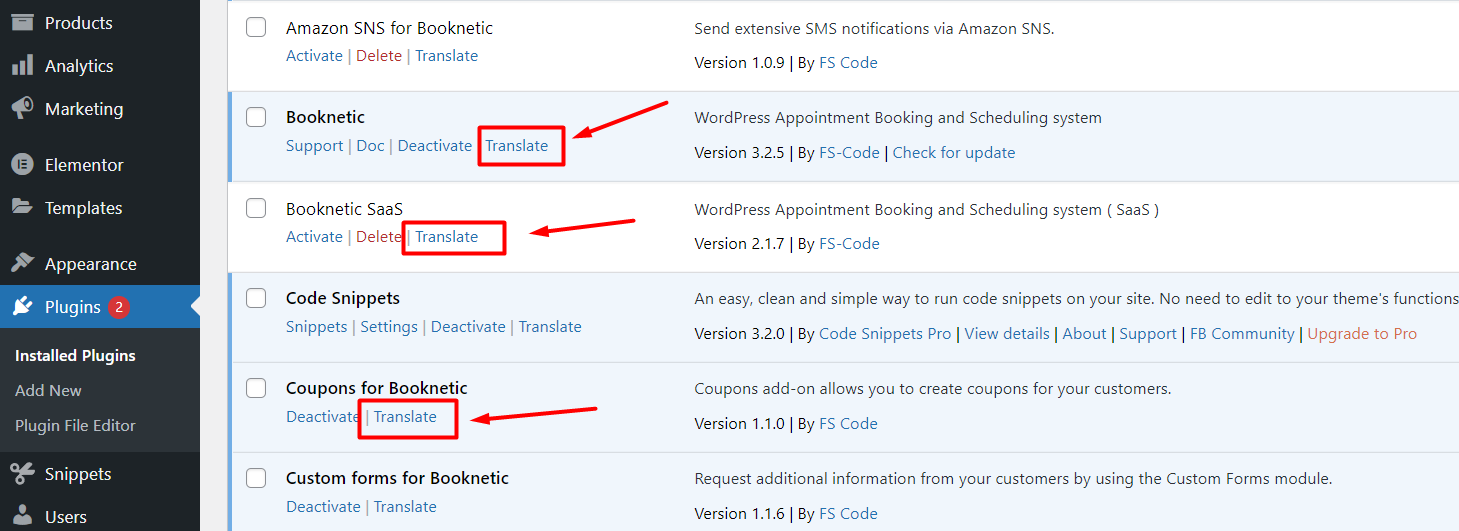Click the Users person icon

tap(22, 517)
